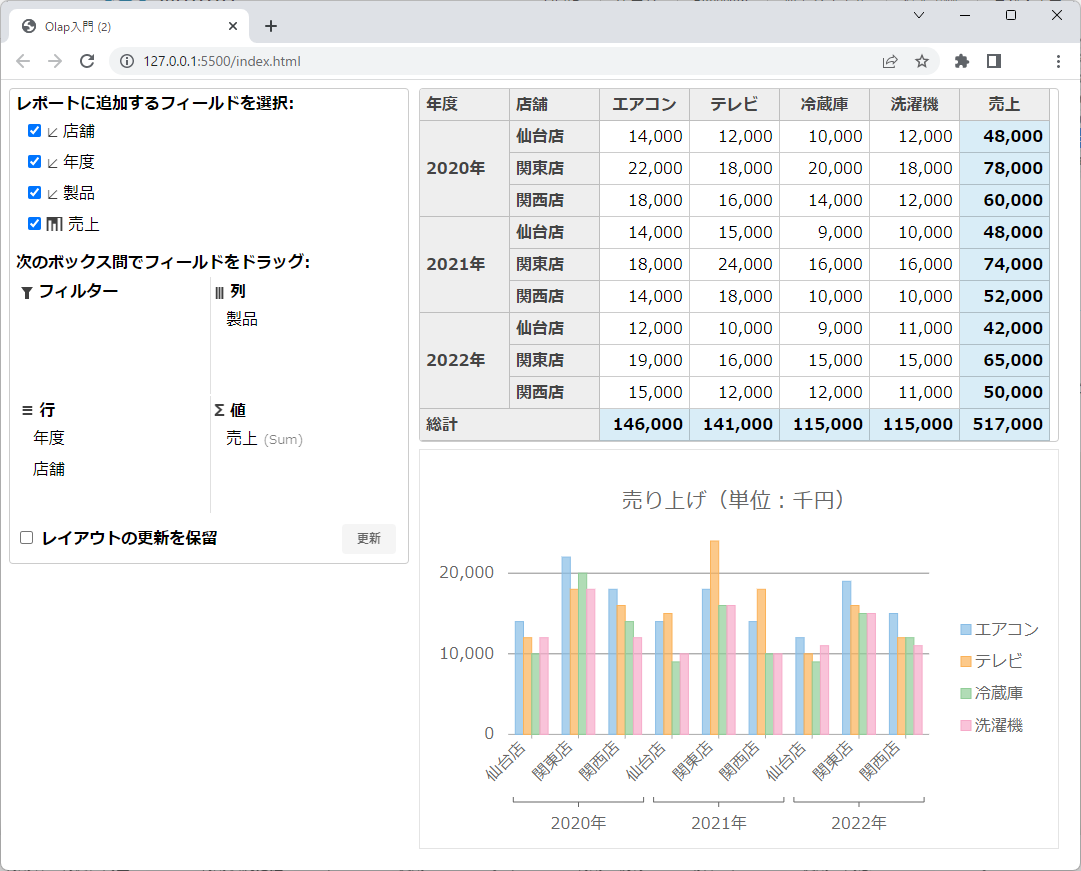Select 店舗 in the 行 box

click(x=49, y=470)
